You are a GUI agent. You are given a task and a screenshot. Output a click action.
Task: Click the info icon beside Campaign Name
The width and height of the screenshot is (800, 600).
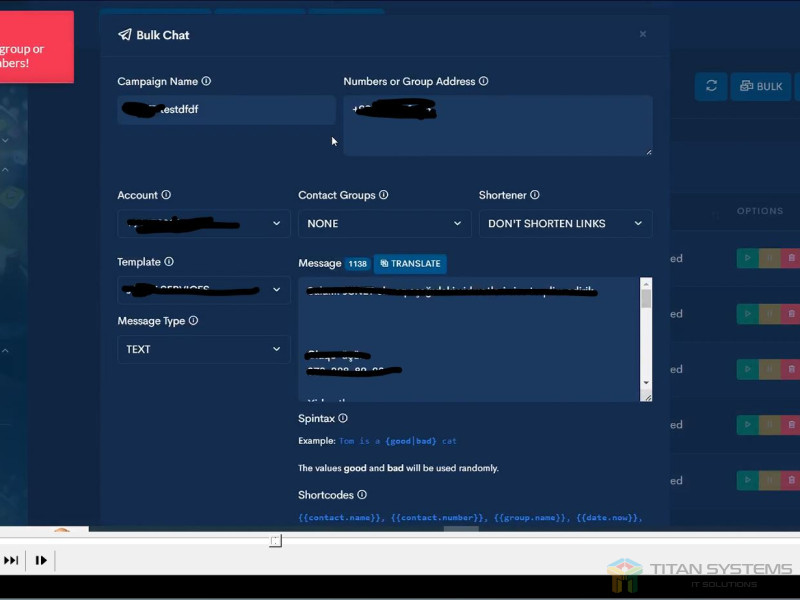click(x=206, y=82)
